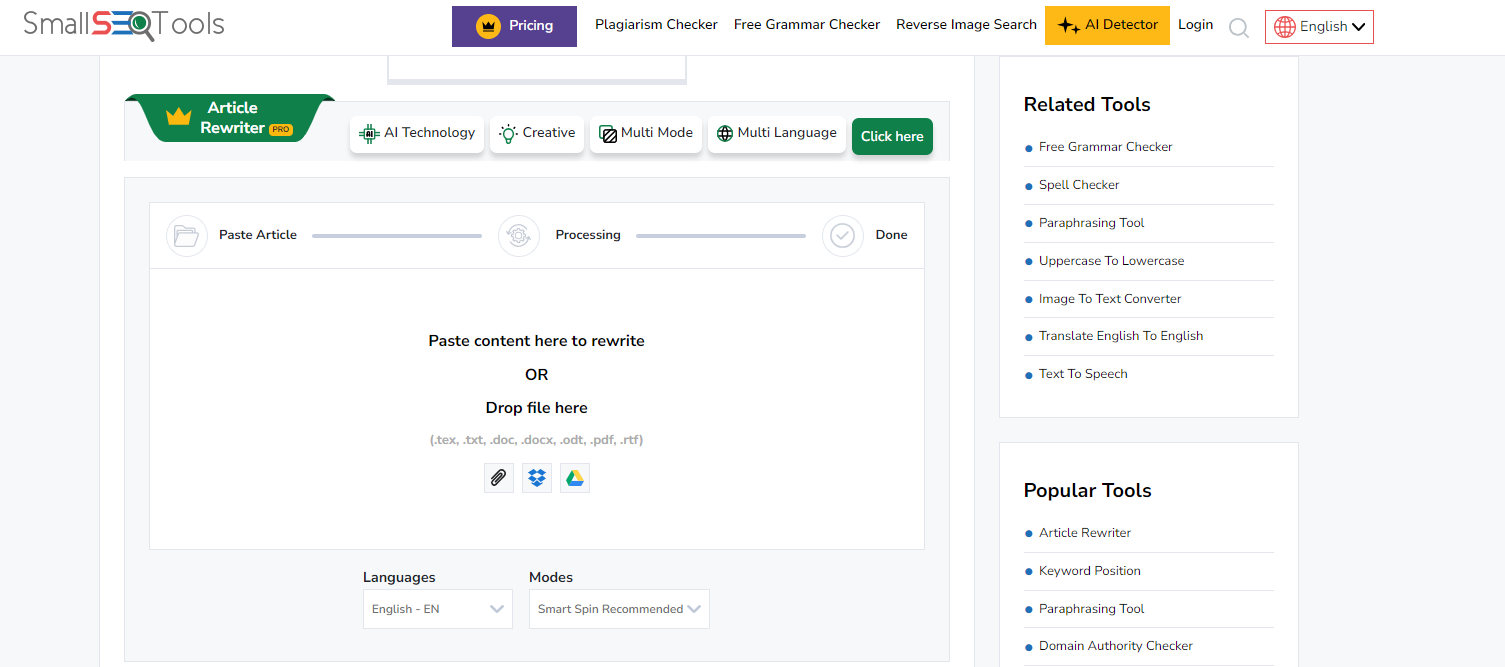Open Image To Text Converter link
Screen dimensions: 1505x667
[1110, 299]
